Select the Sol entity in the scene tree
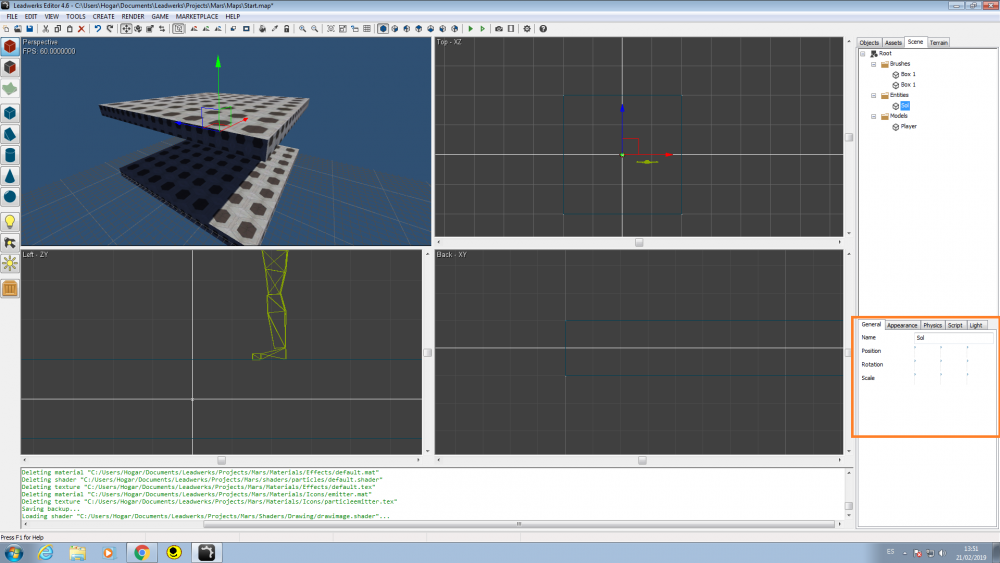The width and height of the screenshot is (1000, 563). (904, 106)
